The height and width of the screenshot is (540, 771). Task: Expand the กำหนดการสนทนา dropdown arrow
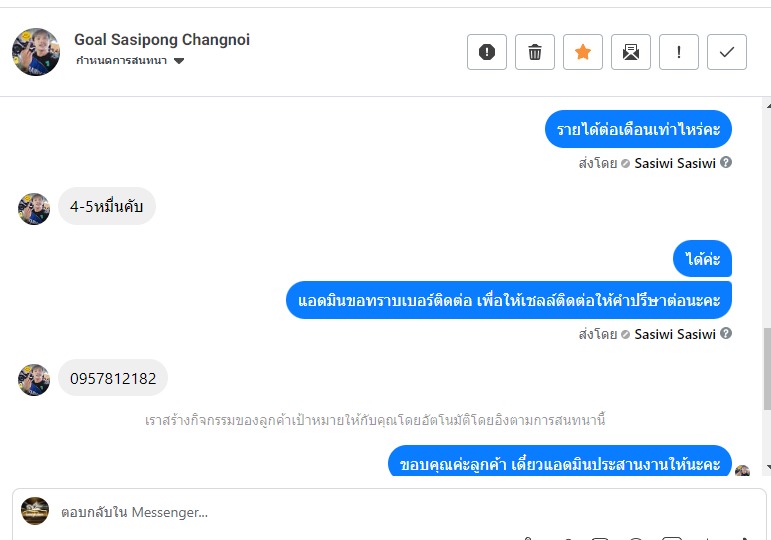(x=179, y=61)
